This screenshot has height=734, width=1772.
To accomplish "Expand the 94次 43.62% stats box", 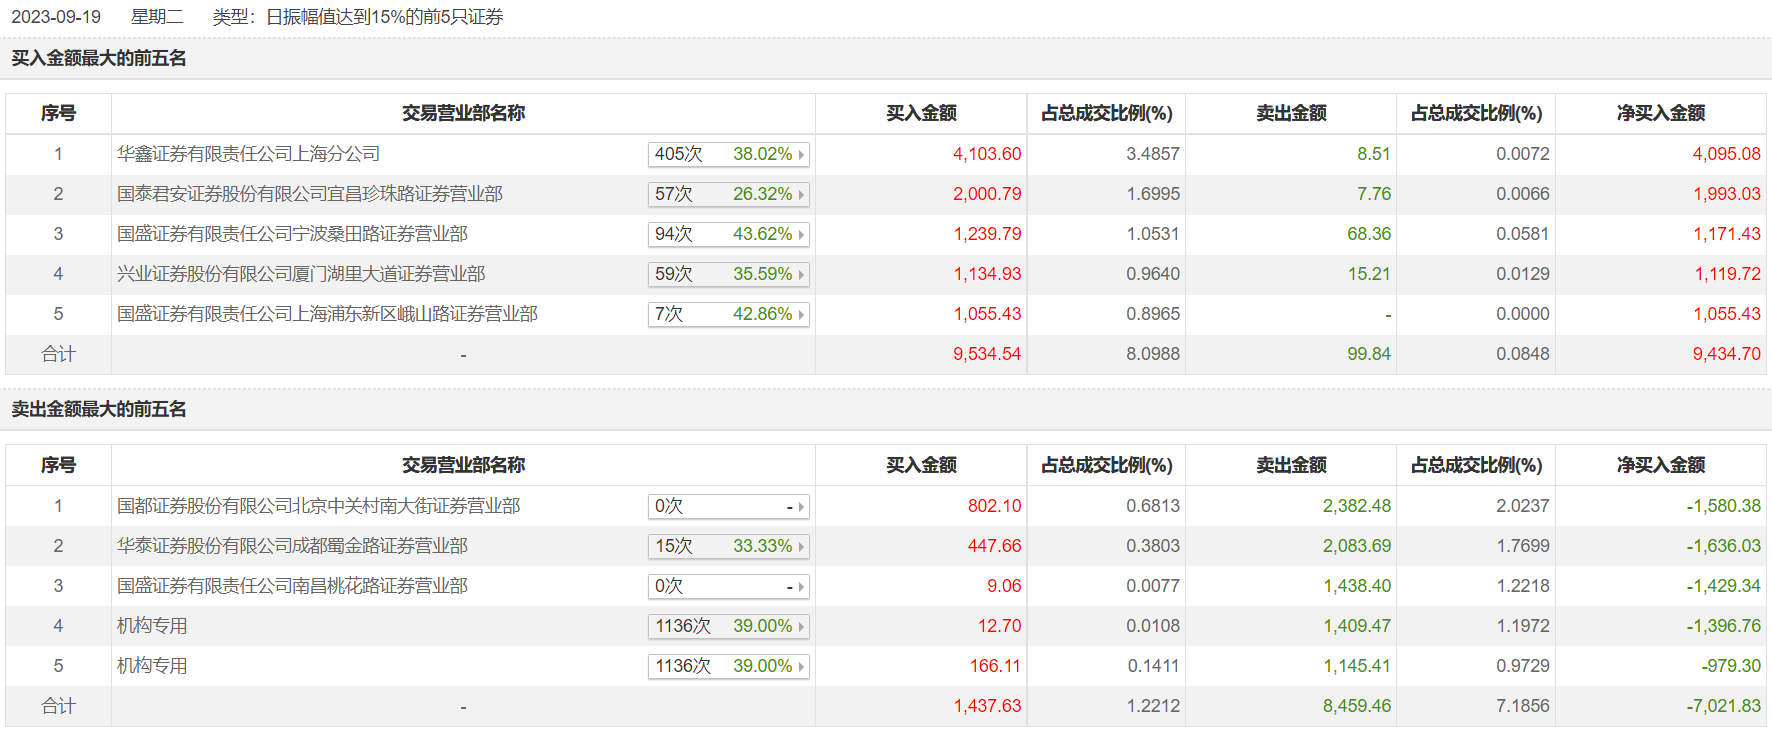I will (x=728, y=234).
